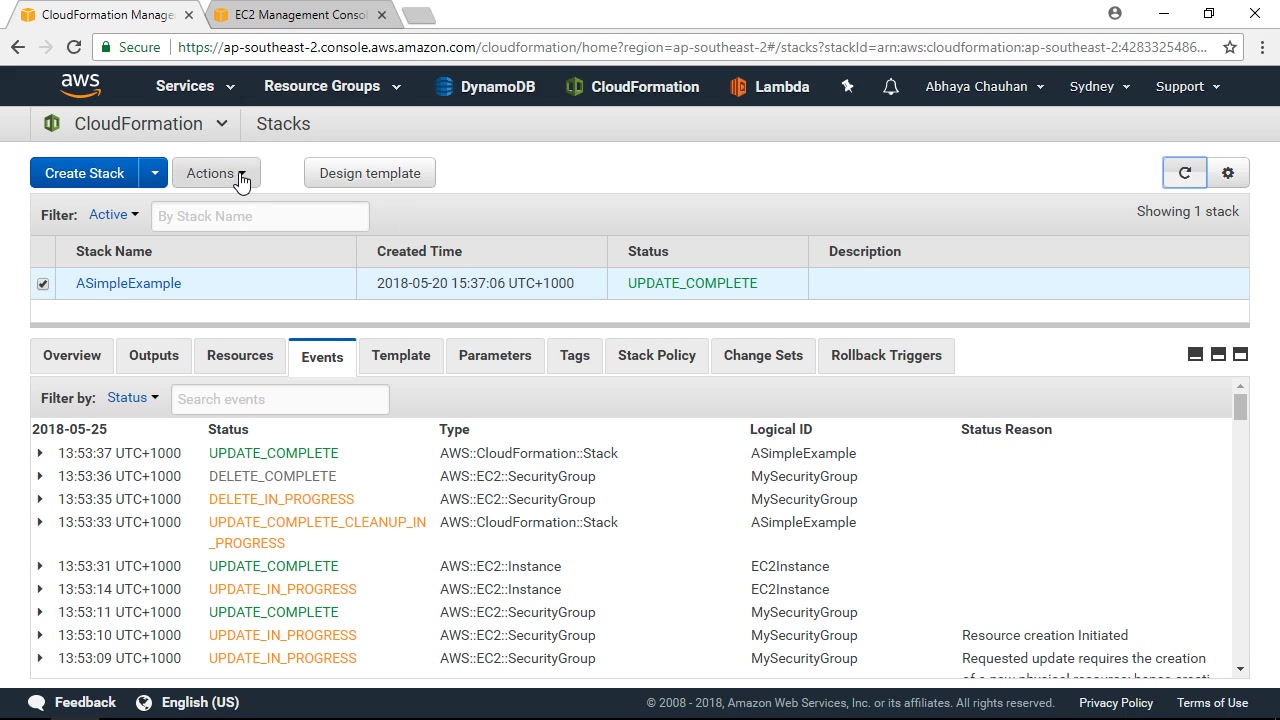The height and width of the screenshot is (720, 1280).
Task: Expand the 13:53:35 DELETE_IN_PROGRESS event row
Action: tap(40, 499)
